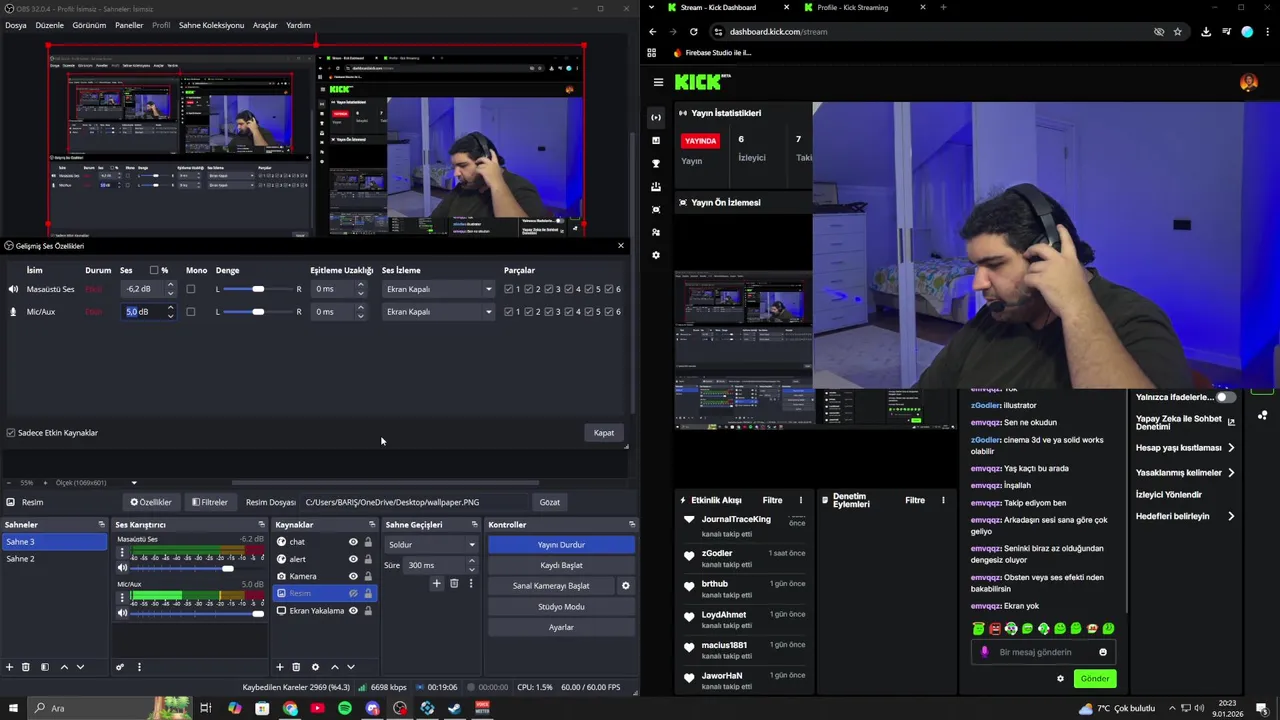Open Kick sidebar hamburger menu

[x=658, y=82]
